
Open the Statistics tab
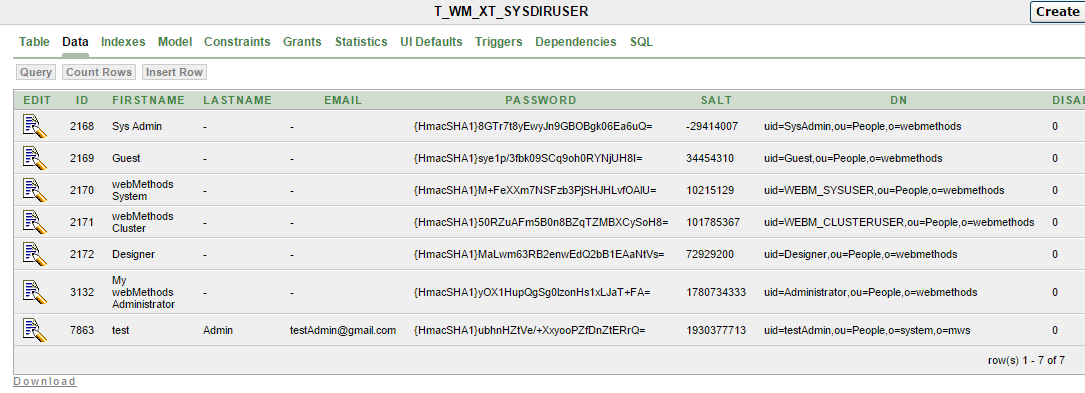click(361, 42)
